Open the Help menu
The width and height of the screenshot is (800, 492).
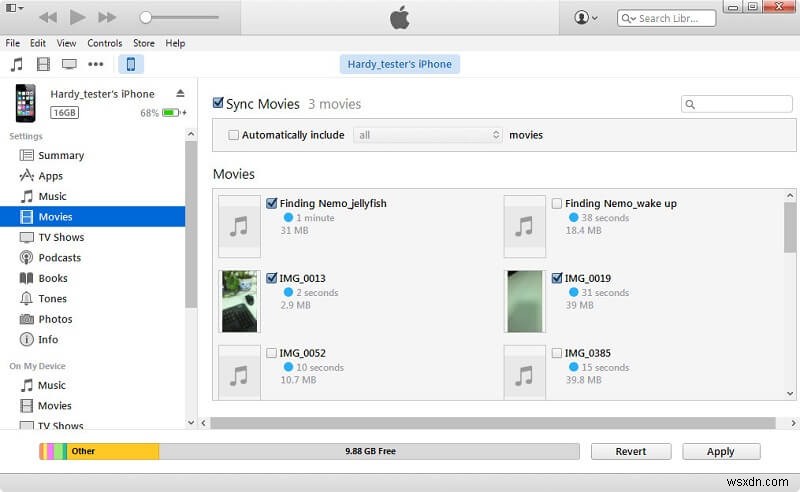pyautogui.click(x=175, y=43)
